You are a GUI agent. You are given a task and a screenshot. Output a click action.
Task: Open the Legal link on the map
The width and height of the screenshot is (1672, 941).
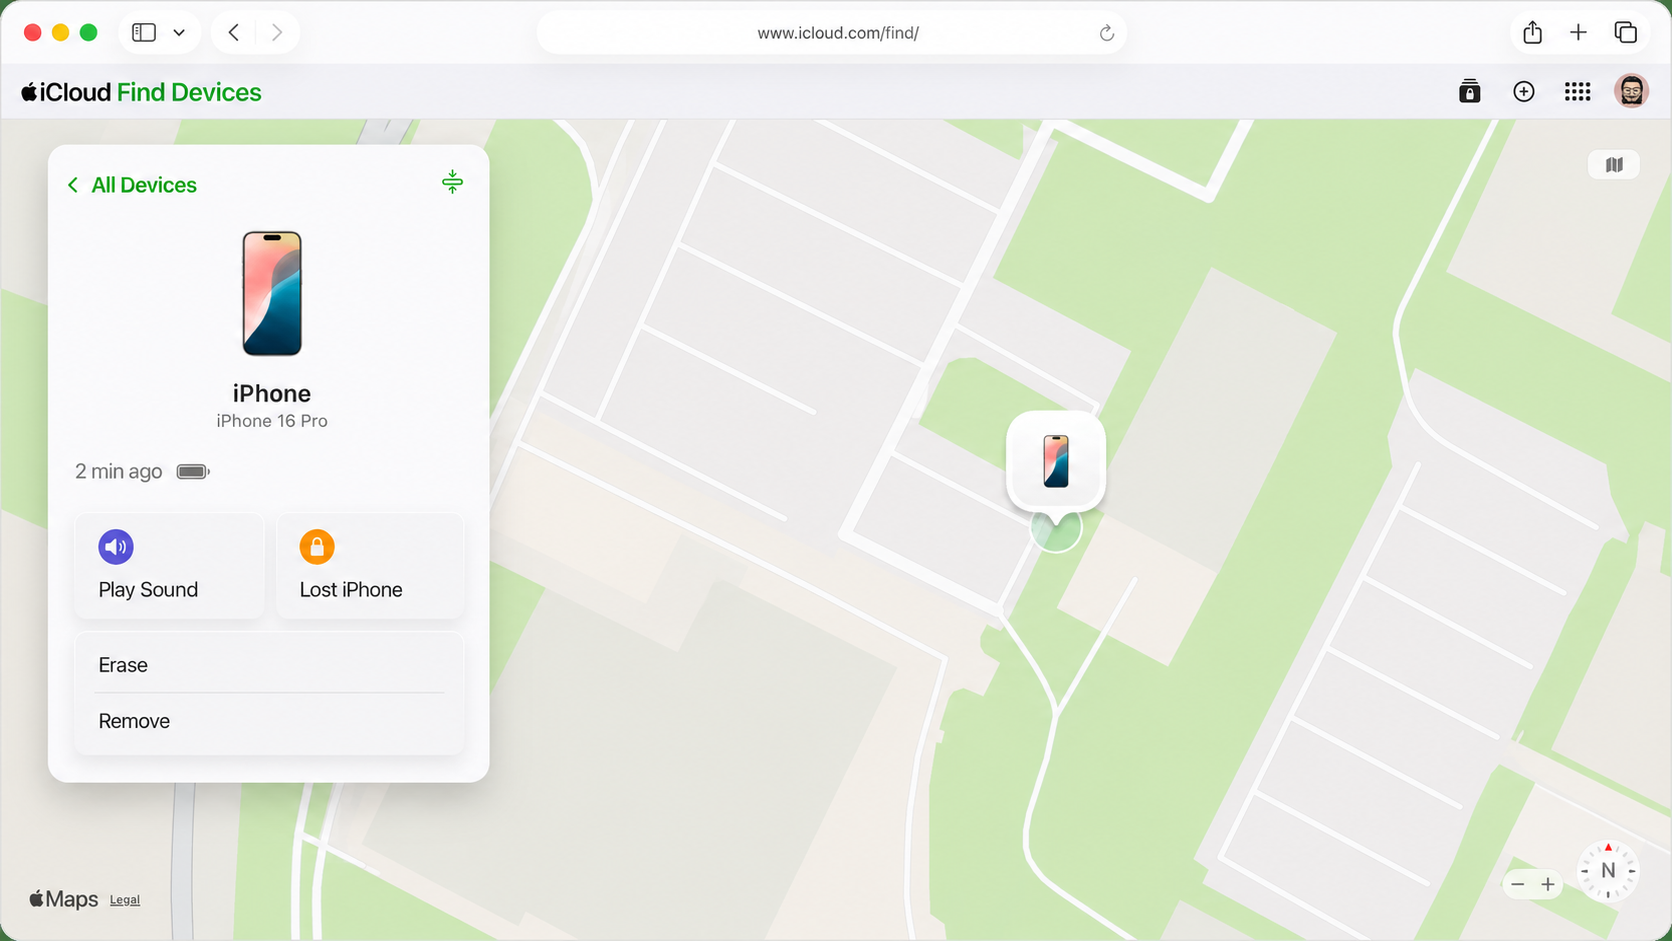125,900
